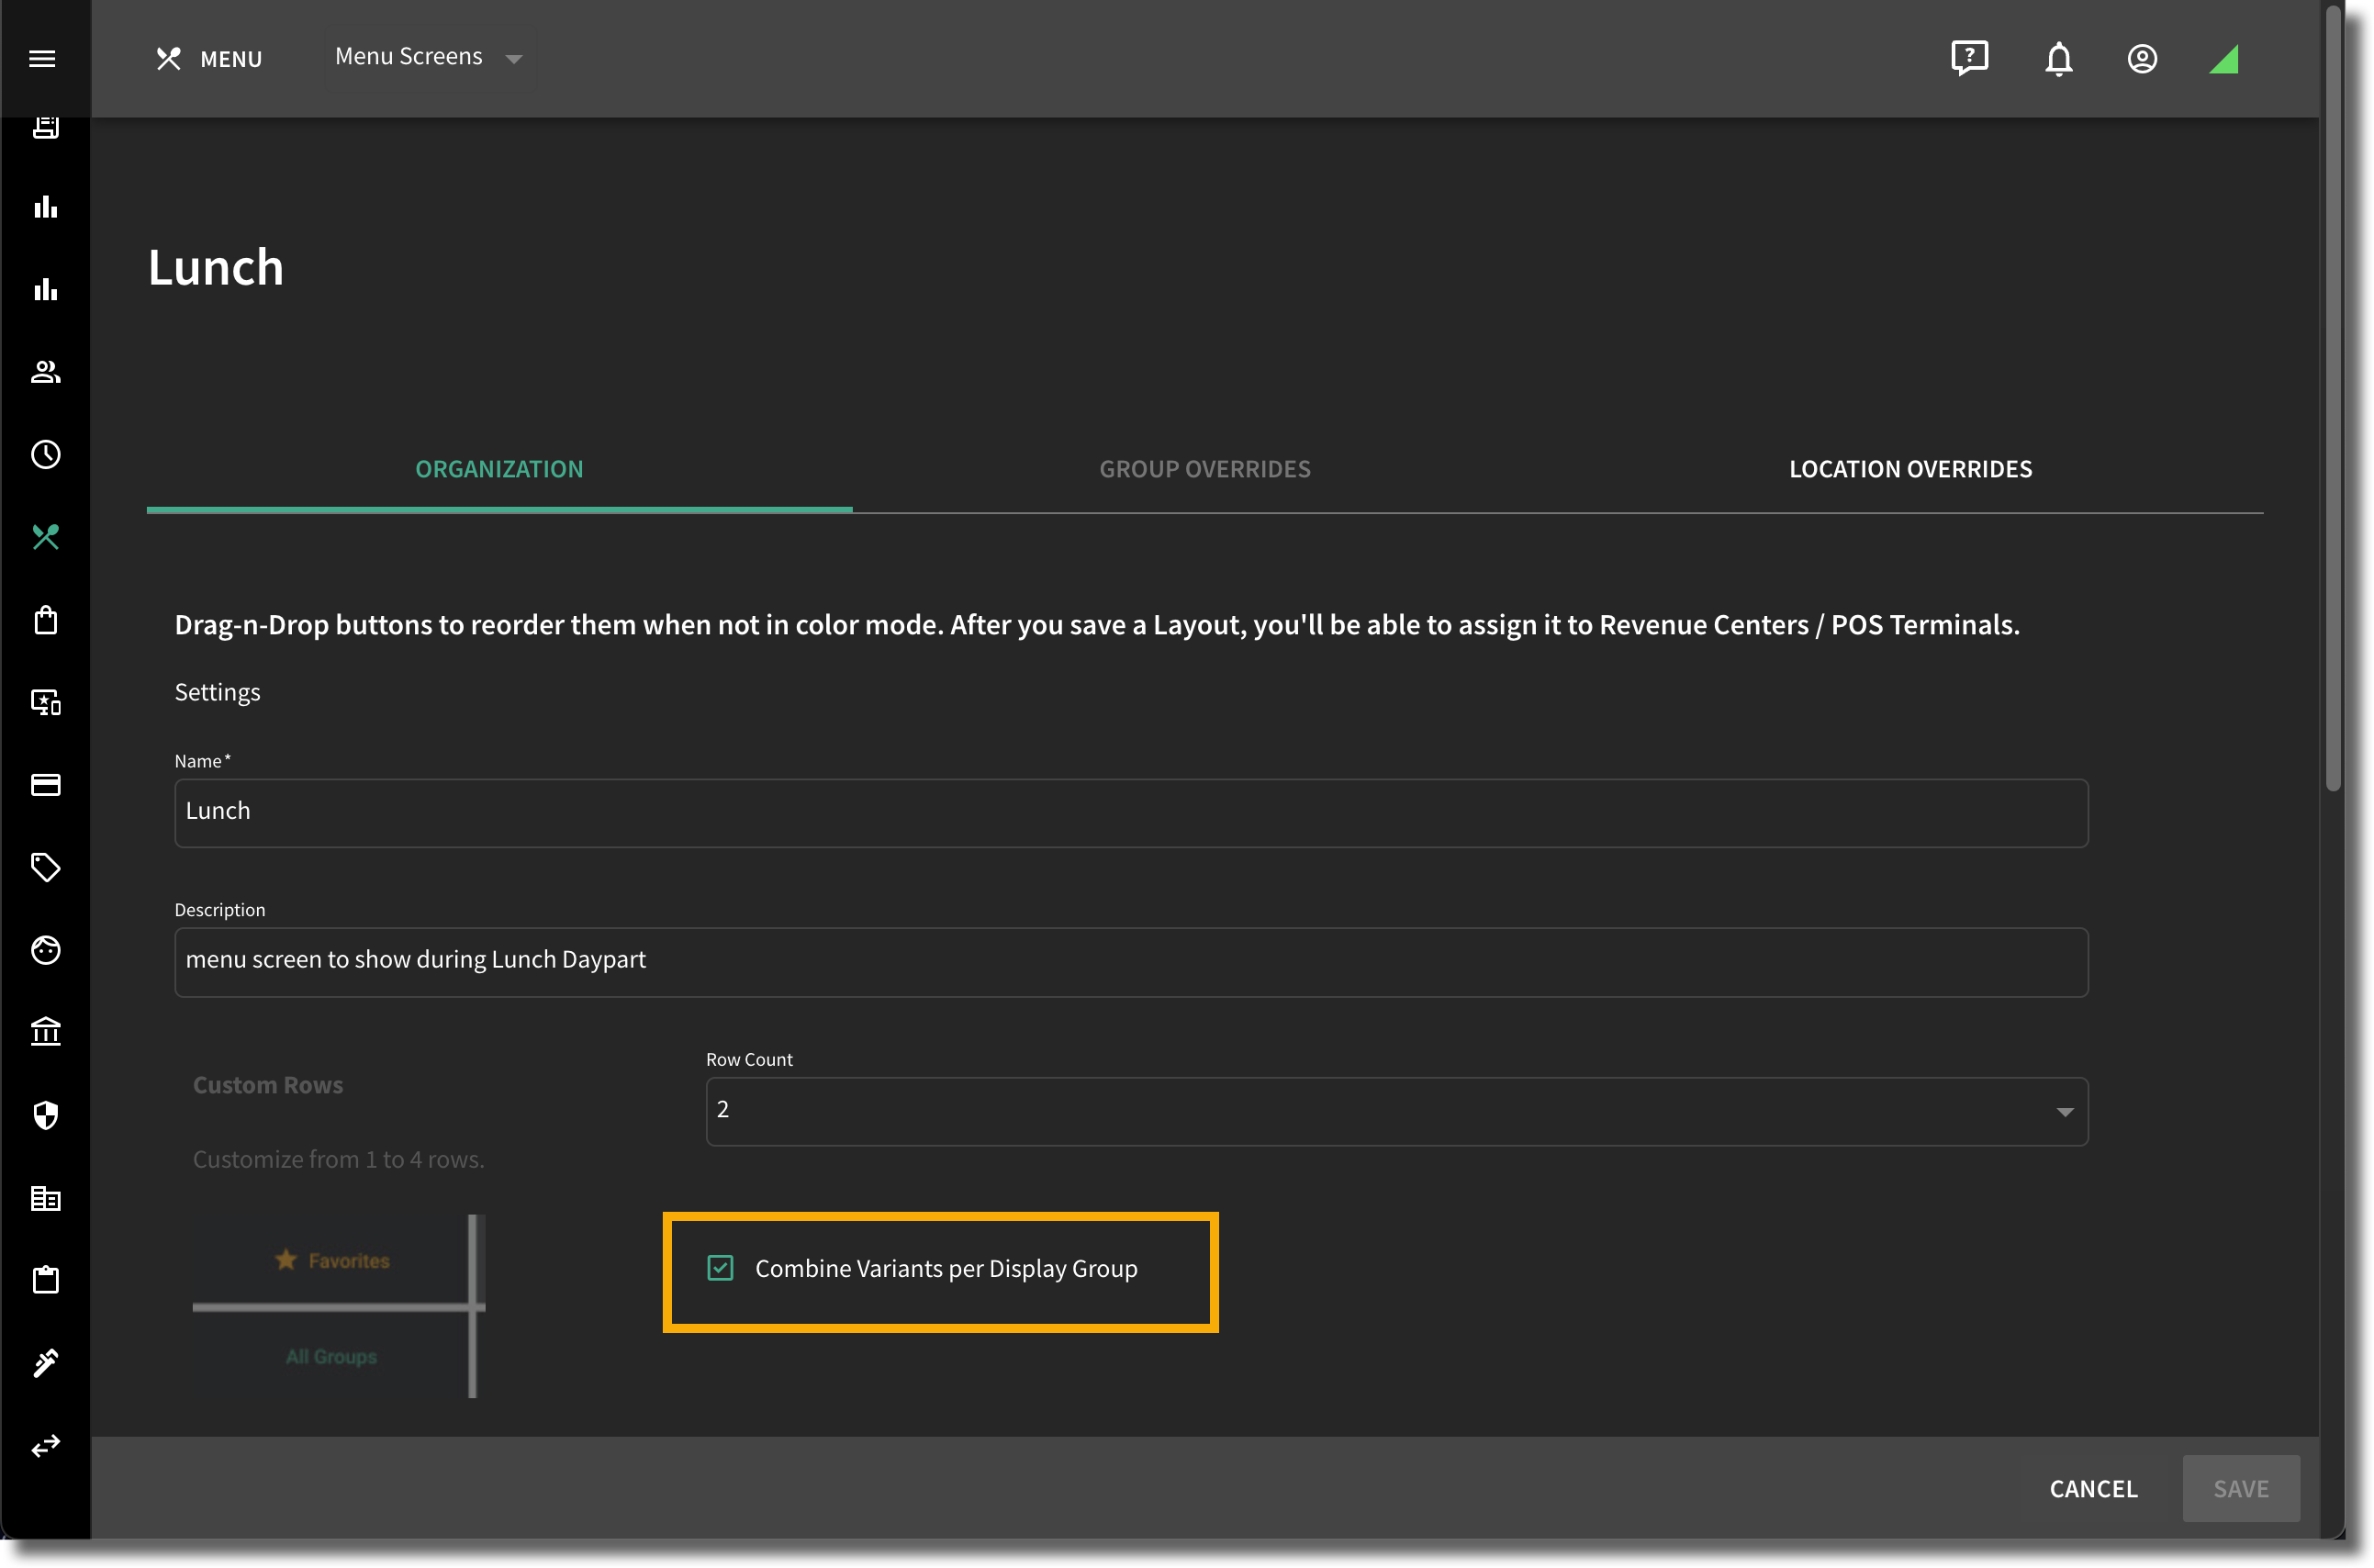Viewport: 2374px width, 1568px height.
Task: Open the security shield icon in sidebar
Action: 46,1115
